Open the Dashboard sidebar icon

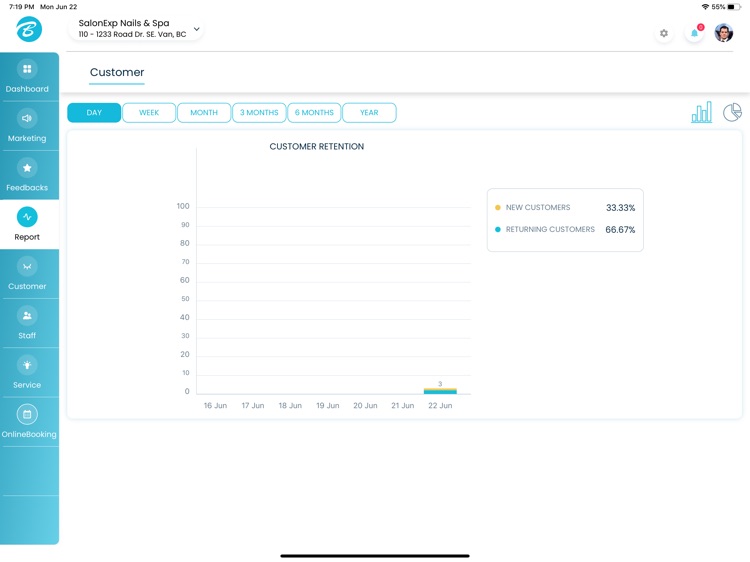tap(27, 69)
